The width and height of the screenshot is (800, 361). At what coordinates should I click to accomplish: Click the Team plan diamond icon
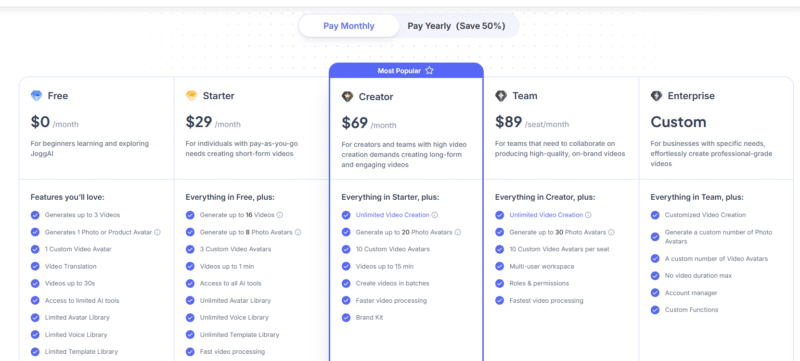[x=501, y=96]
